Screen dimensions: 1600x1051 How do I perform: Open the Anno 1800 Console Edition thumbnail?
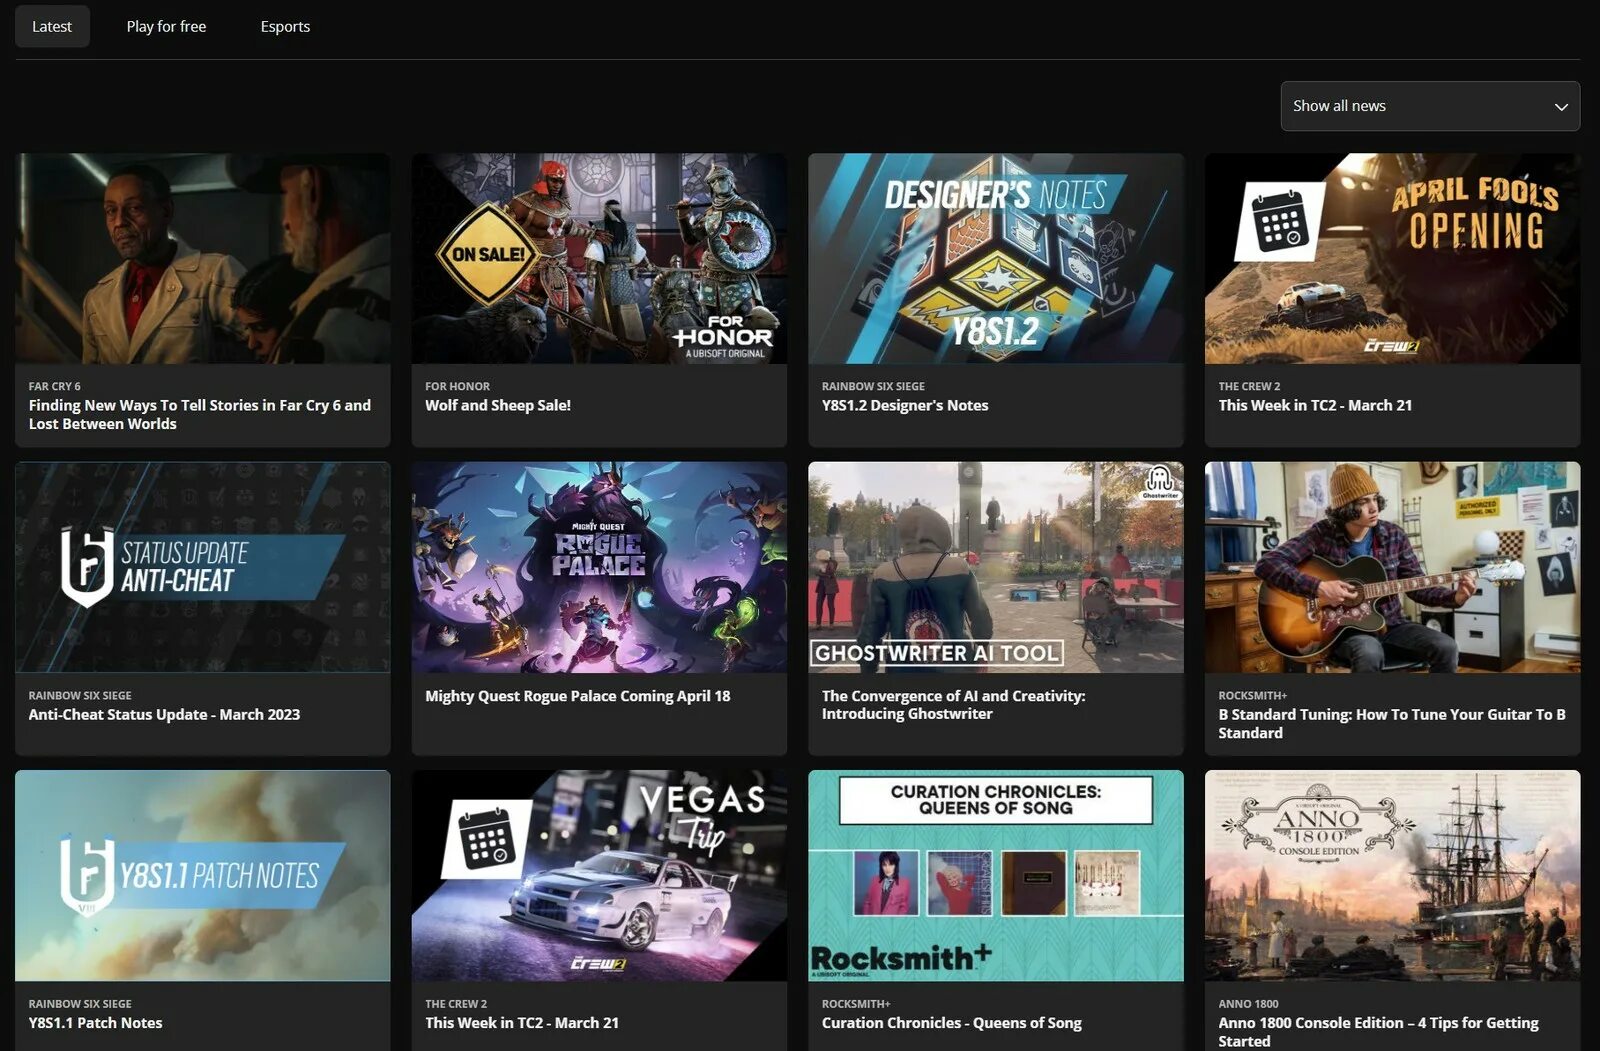(1393, 876)
